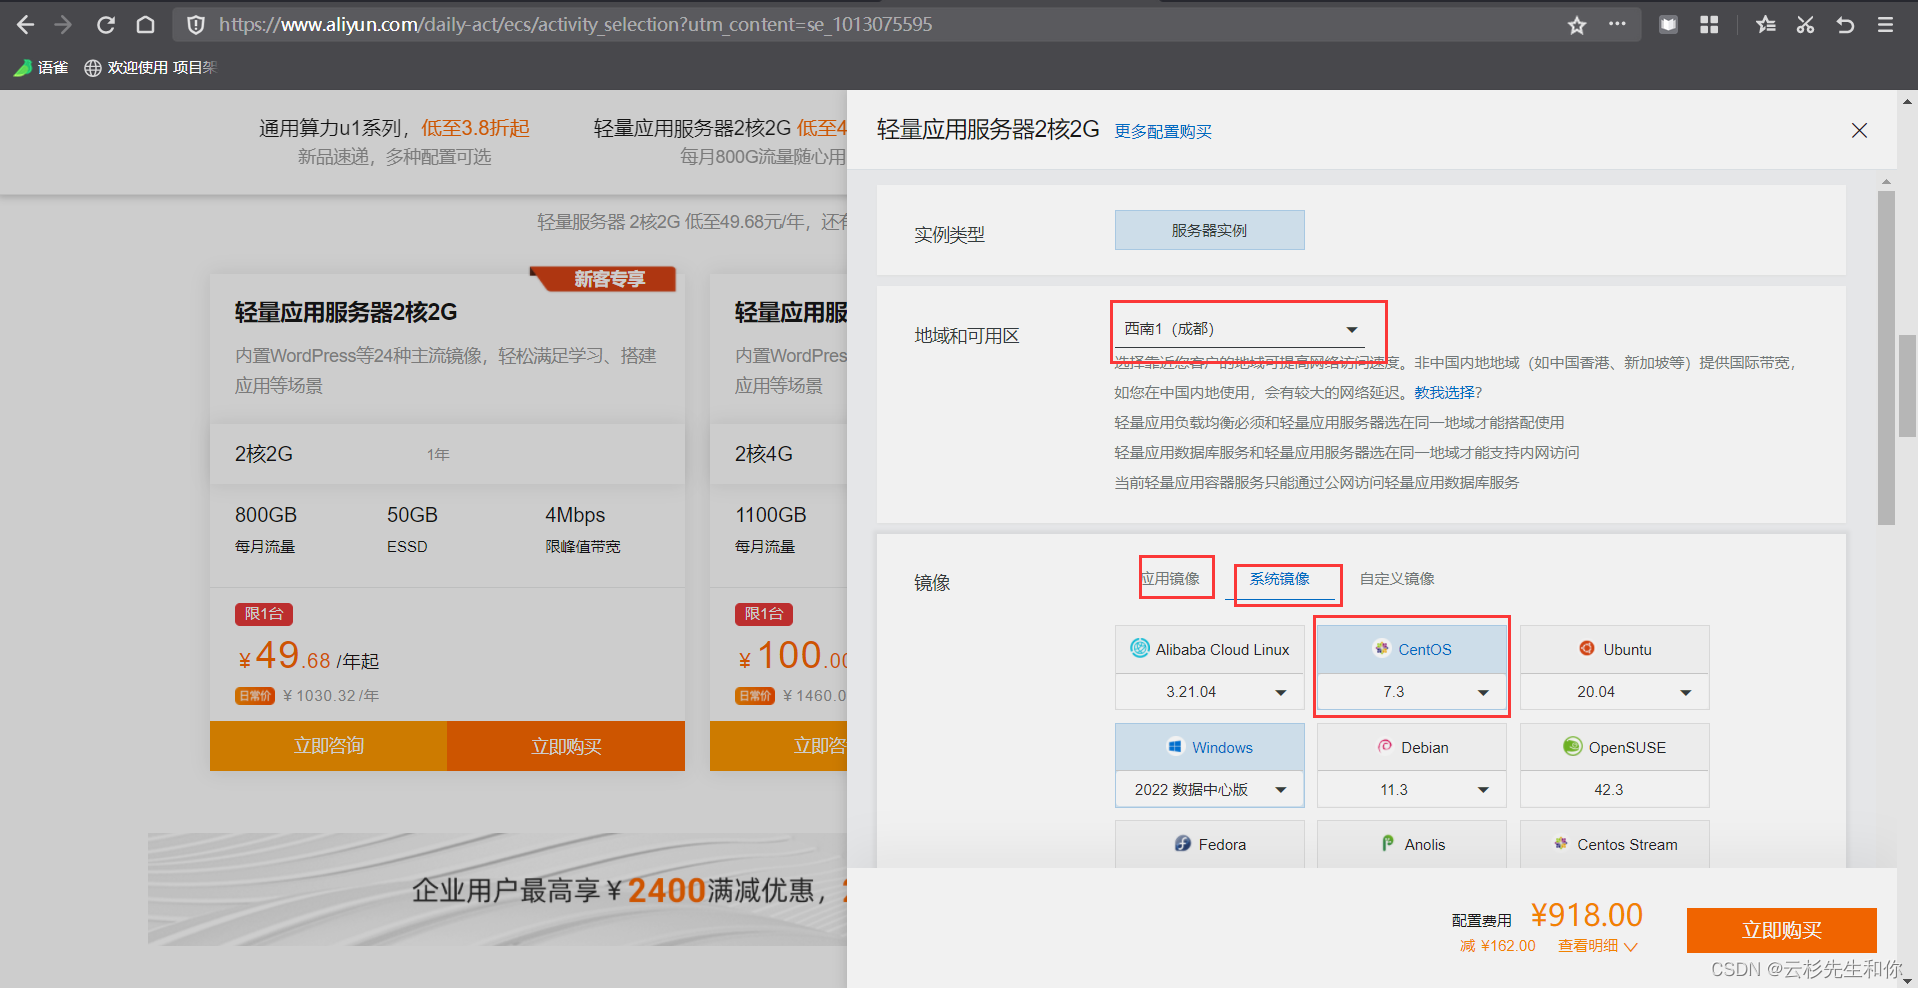This screenshot has width=1918, height=988.
Task: Click 立即购买 in the purchase panel
Action: [x=1782, y=930]
